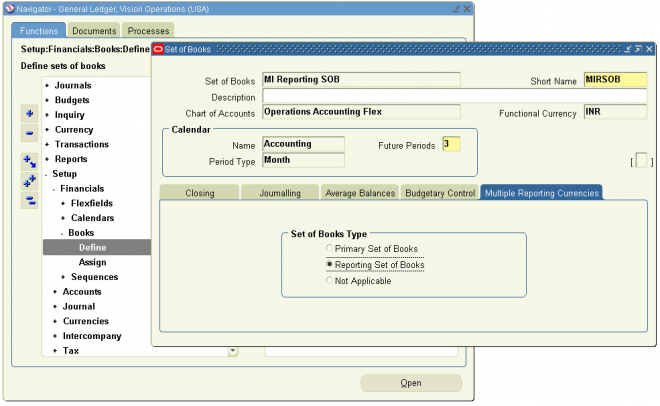Screen dimensions: 660x406
Task: Minimize the Navigator window
Action: tap(456, 9)
